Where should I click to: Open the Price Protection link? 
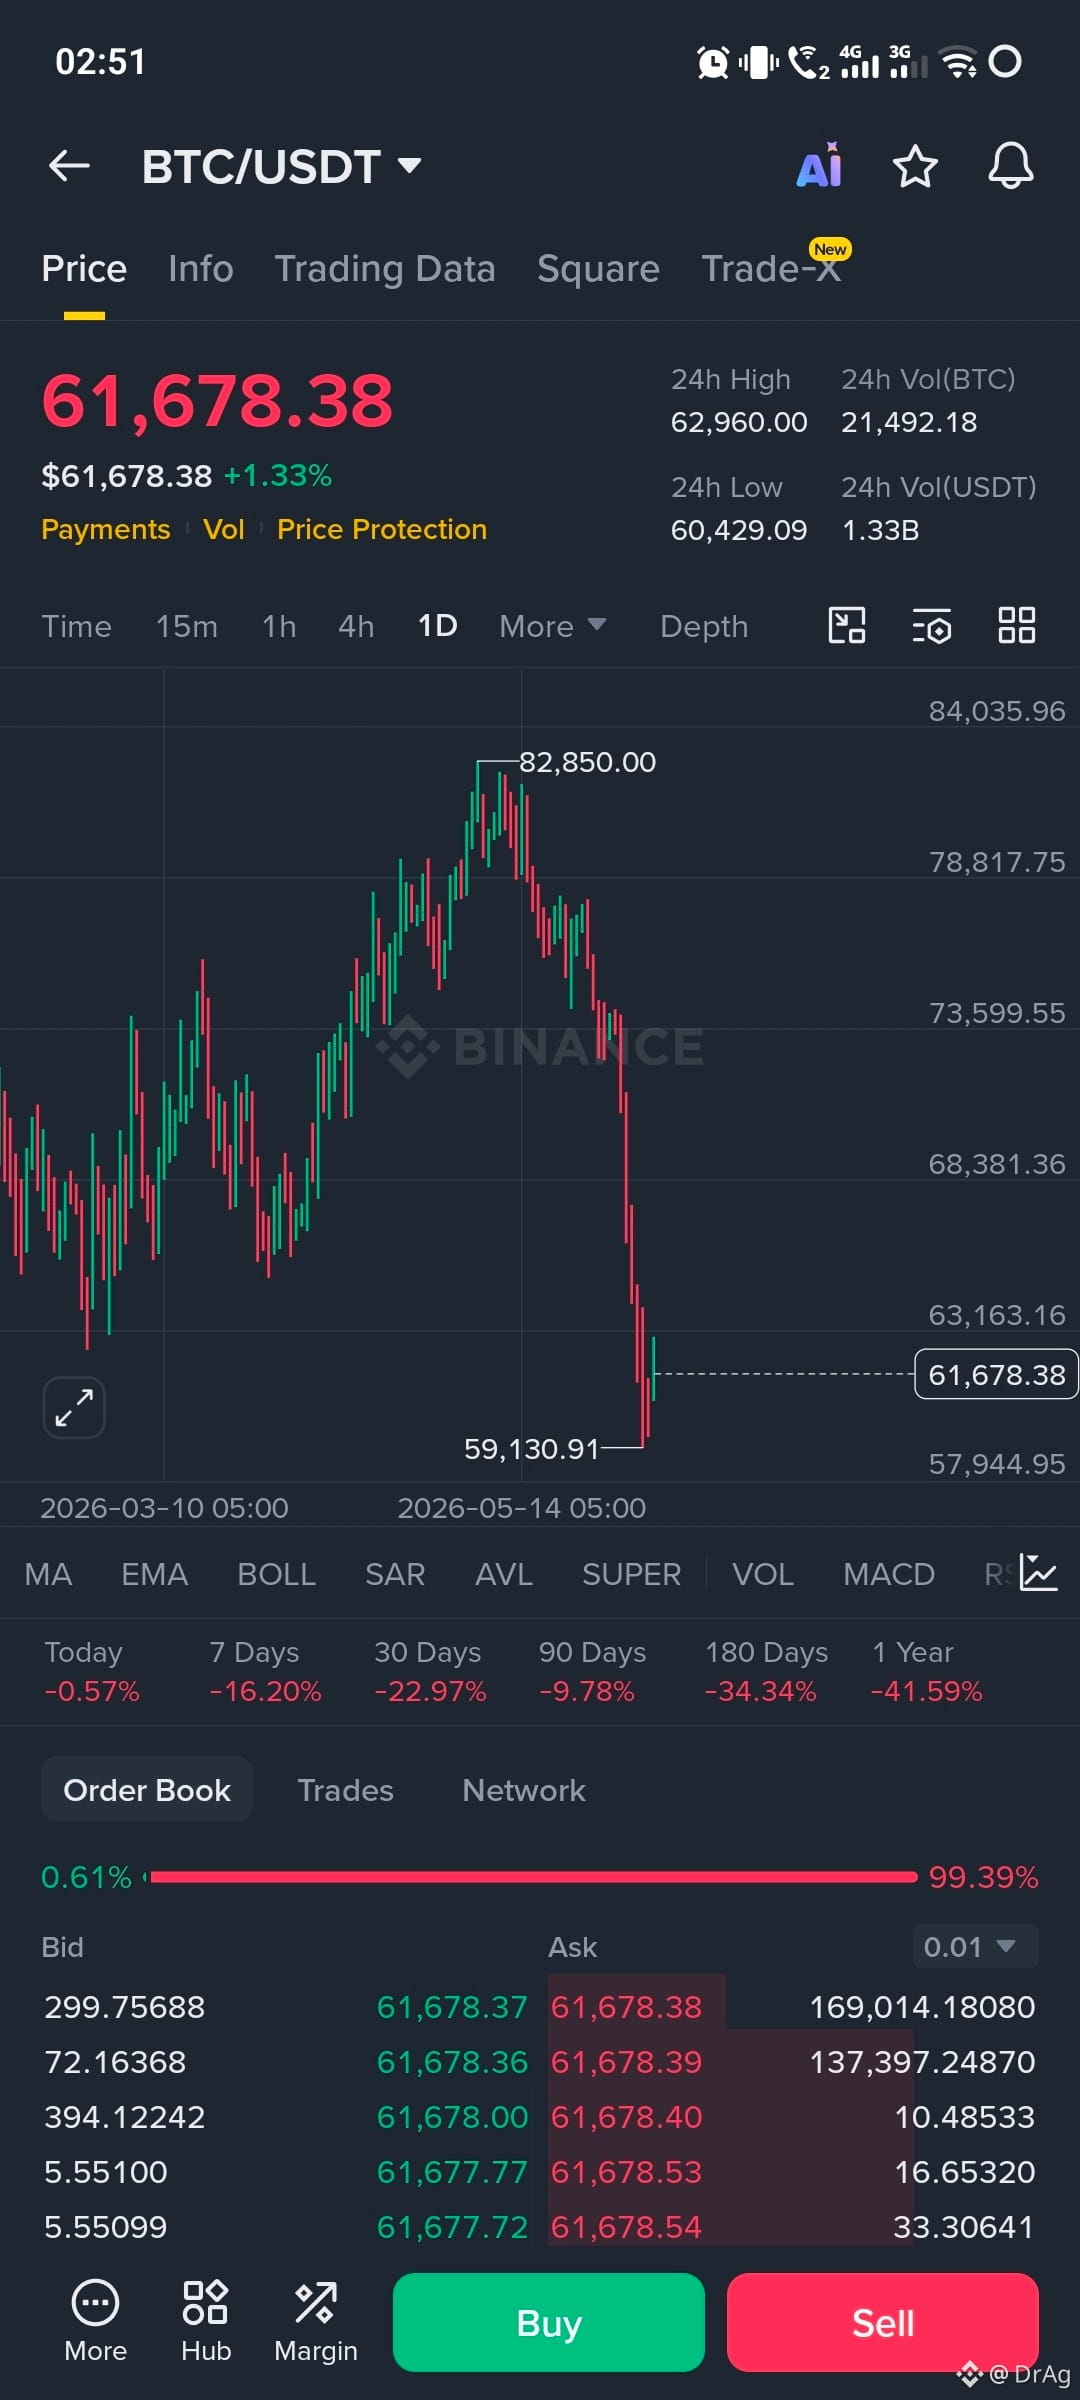point(382,529)
